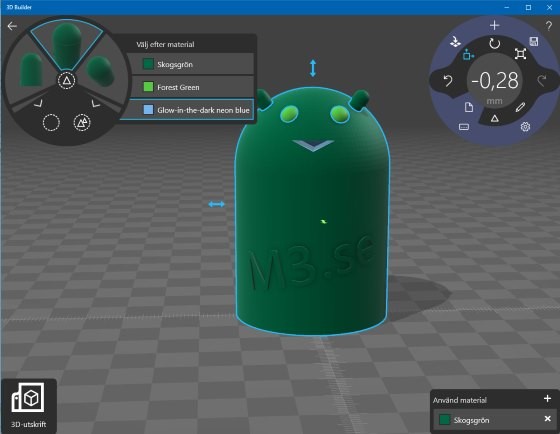The width and height of the screenshot is (560, 434).
Task: Click the empty dashed circle deselect icon
Action: [51, 123]
